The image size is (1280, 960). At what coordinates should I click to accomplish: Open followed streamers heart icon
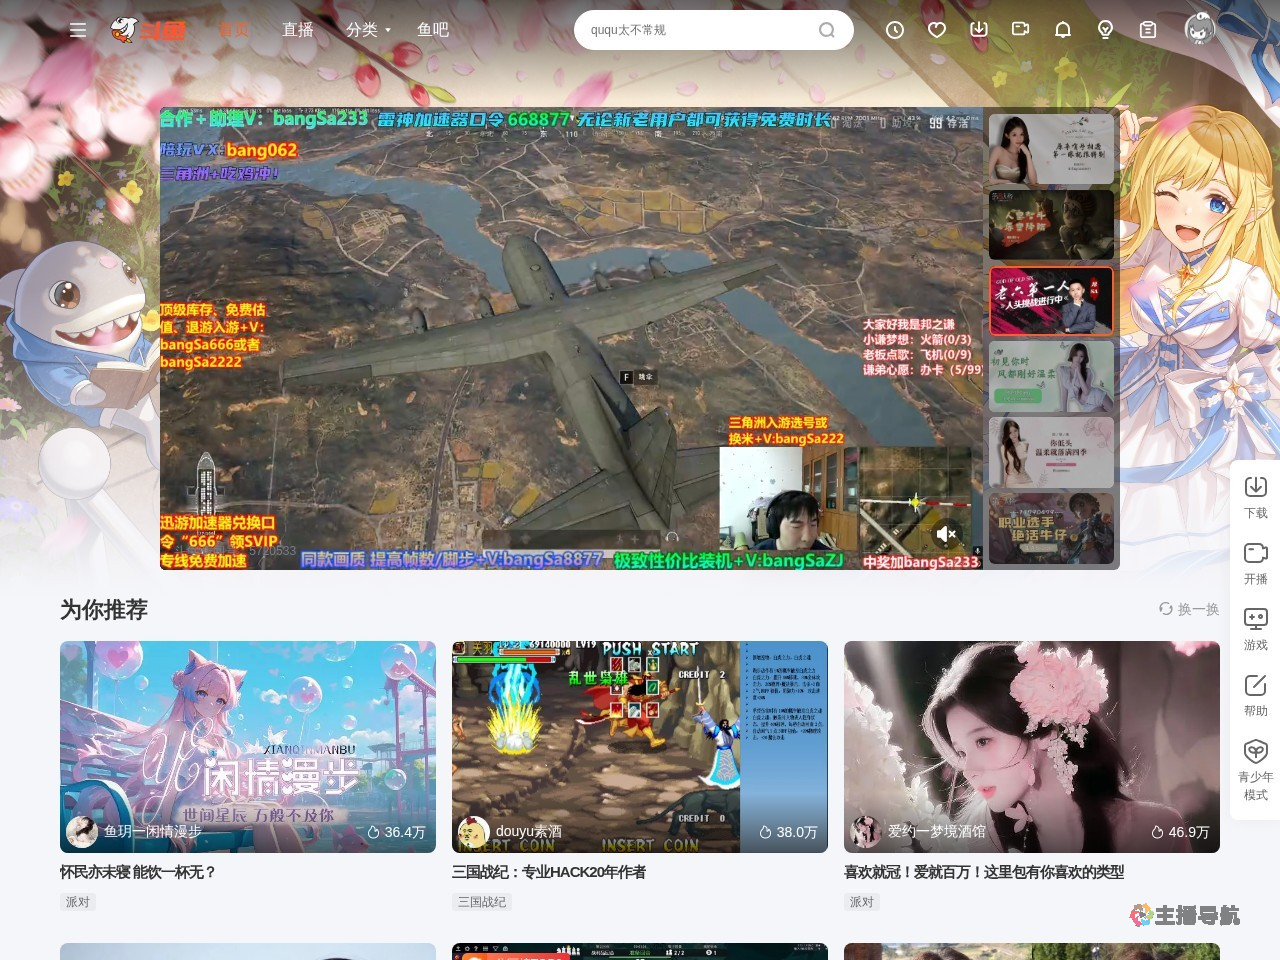(937, 30)
